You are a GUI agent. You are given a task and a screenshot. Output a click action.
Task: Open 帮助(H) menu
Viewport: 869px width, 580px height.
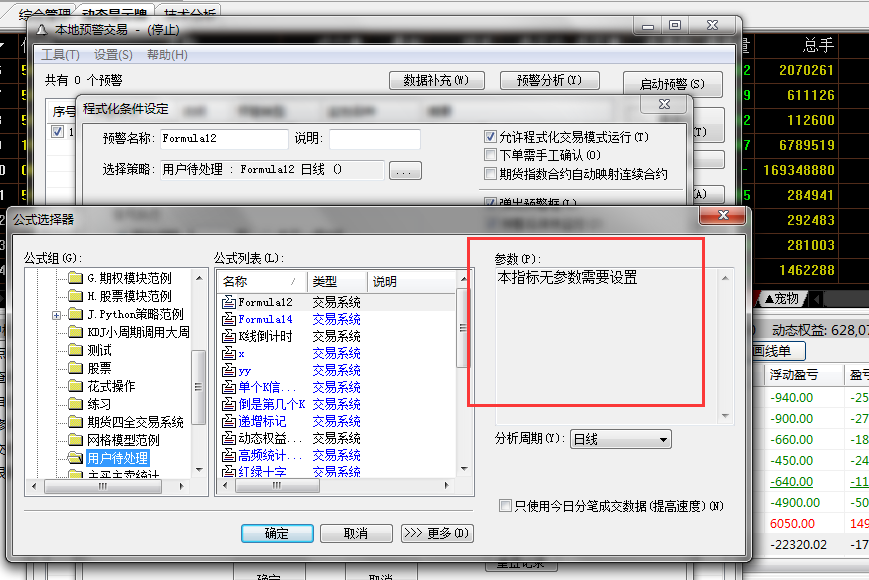(167, 55)
